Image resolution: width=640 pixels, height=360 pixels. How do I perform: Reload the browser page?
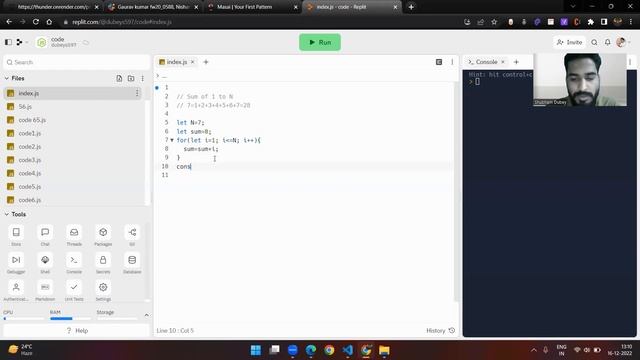tap(36, 22)
